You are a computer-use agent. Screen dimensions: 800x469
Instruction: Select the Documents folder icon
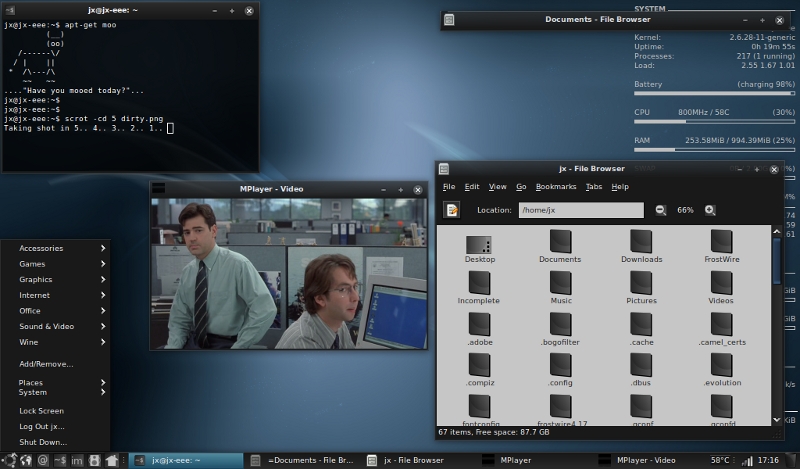[x=561, y=241]
